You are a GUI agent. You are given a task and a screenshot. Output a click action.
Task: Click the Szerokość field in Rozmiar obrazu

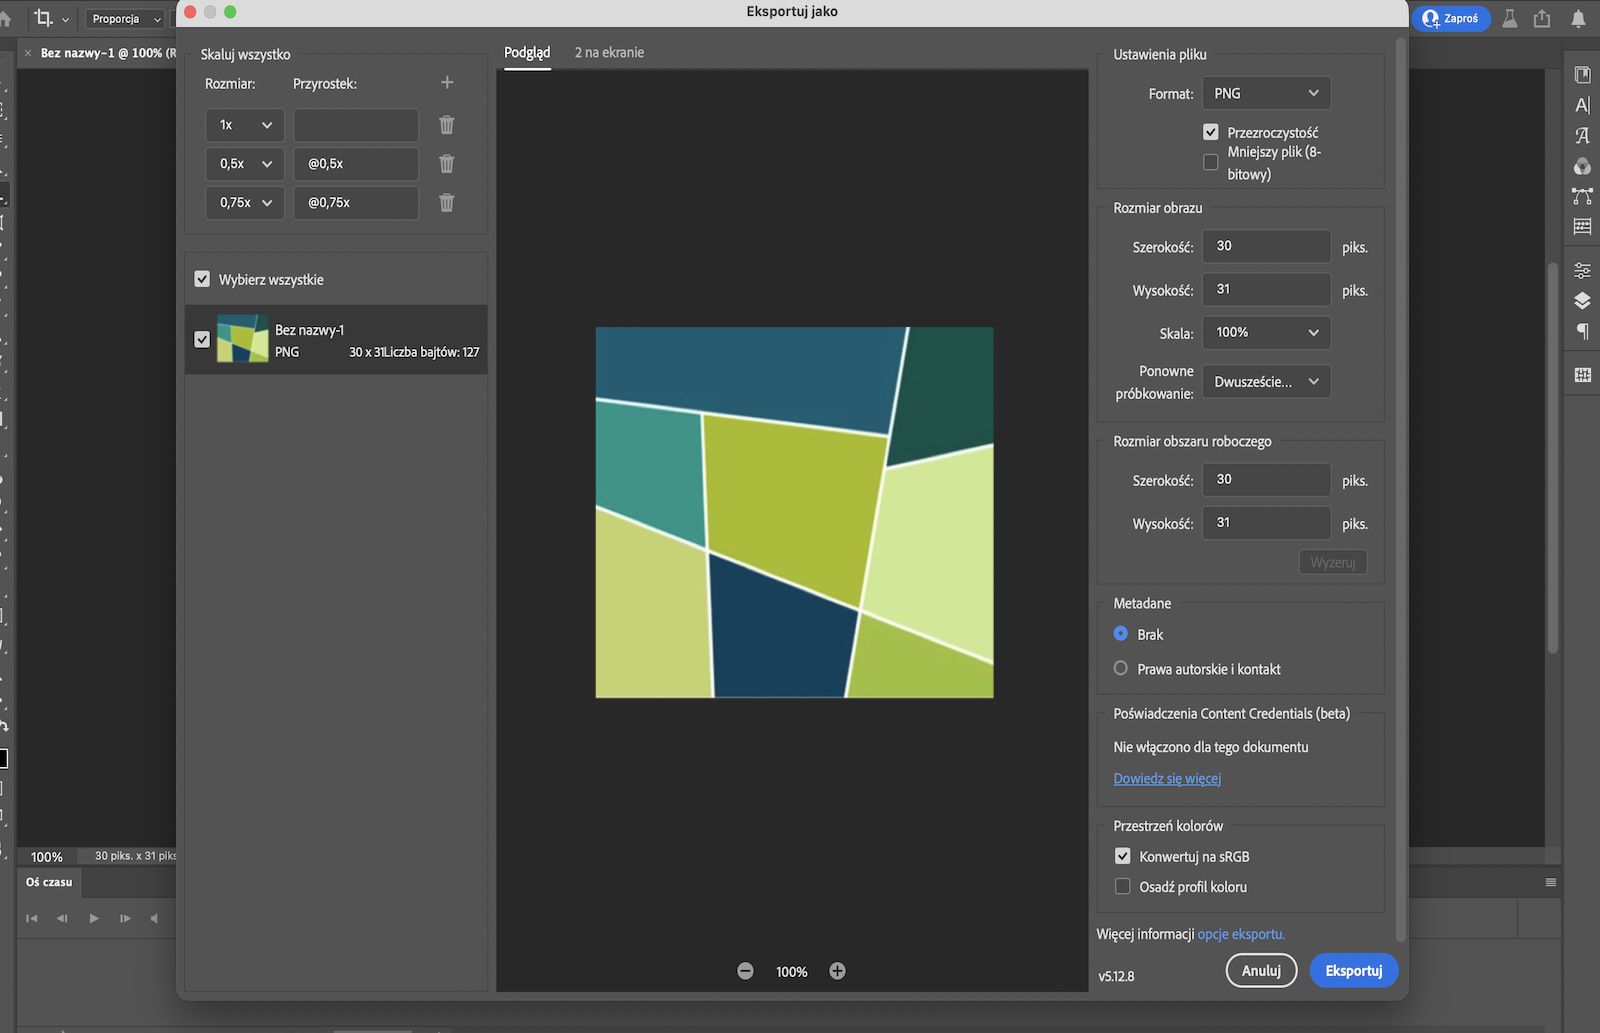[1266, 246]
